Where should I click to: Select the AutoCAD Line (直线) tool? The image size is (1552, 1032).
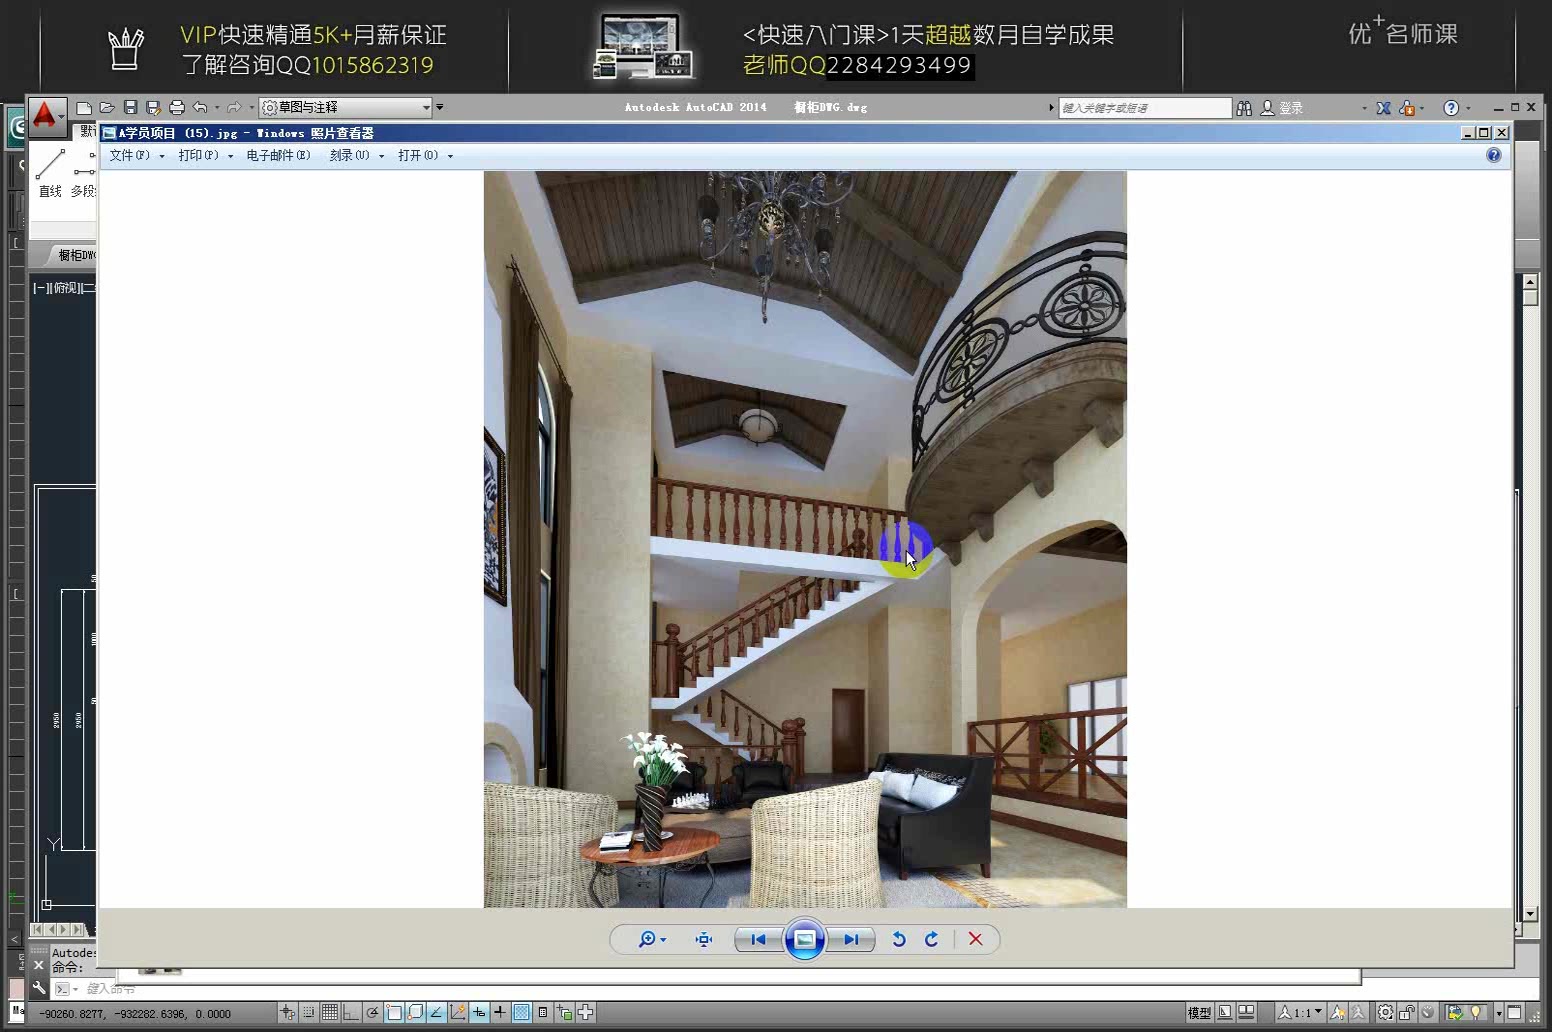point(50,170)
